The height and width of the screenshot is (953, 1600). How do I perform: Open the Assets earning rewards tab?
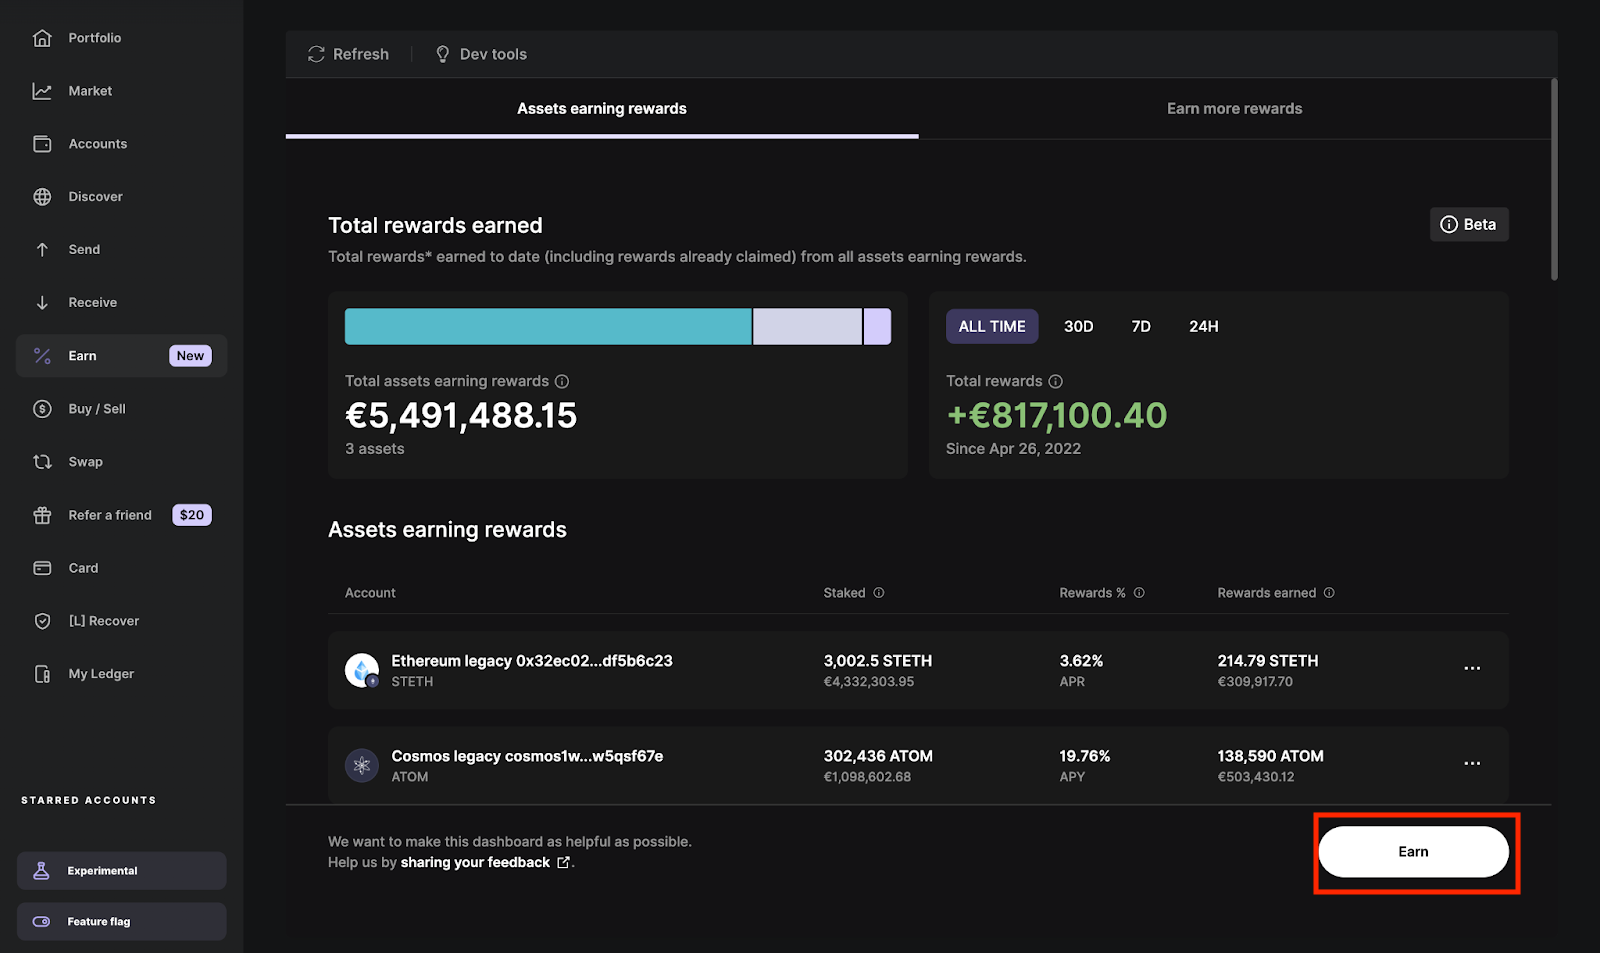click(x=601, y=108)
